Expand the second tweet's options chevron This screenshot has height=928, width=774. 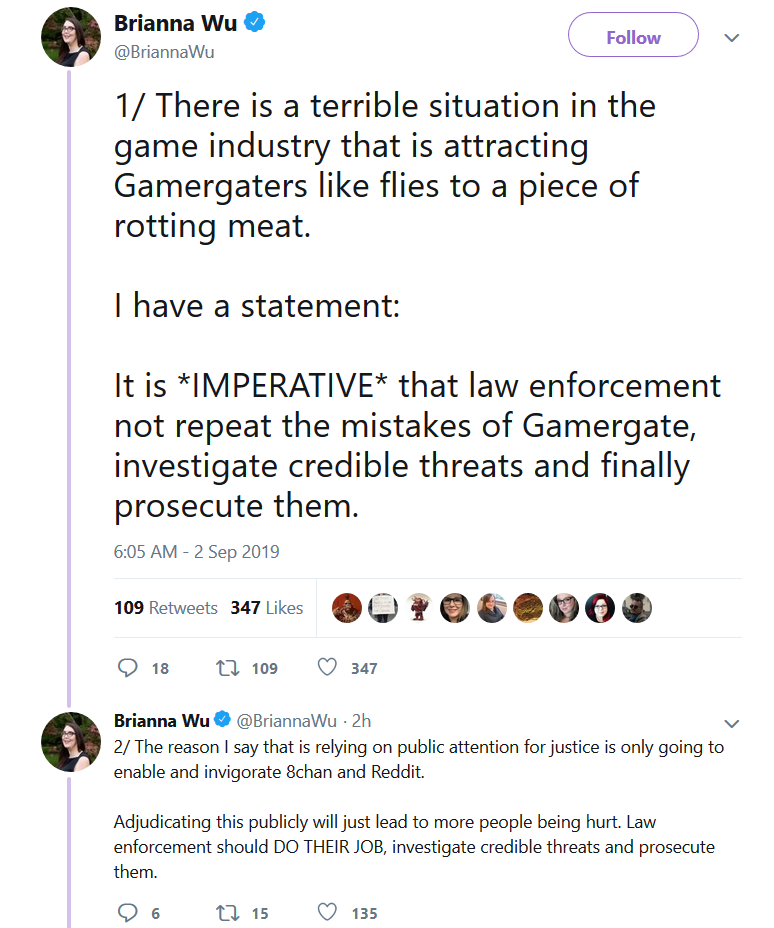tap(732, 723)
